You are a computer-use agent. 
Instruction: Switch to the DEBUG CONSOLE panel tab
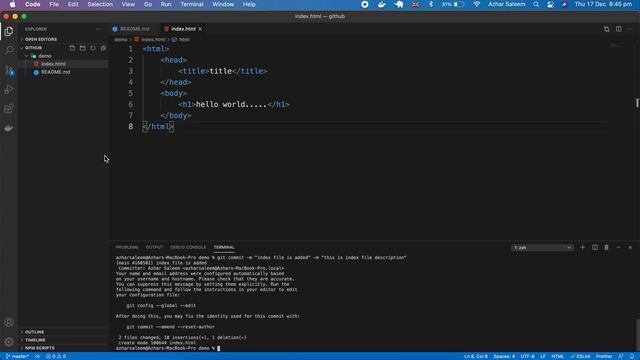(x=188, y=247)
